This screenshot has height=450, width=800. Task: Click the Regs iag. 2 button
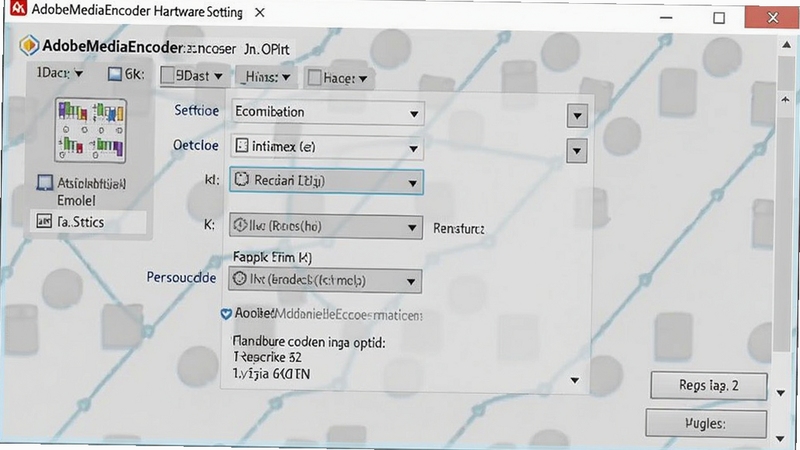point(709,385)
